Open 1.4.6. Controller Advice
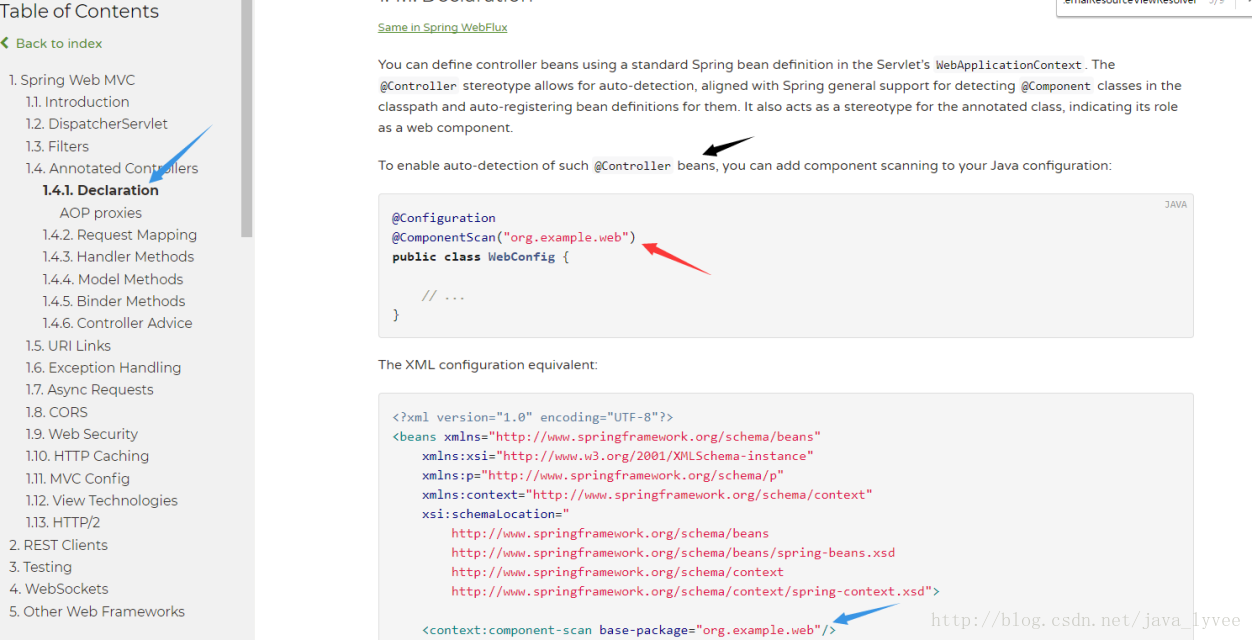Image resolution: width=1252 pixels, height=640 pixels. [117, 323]
